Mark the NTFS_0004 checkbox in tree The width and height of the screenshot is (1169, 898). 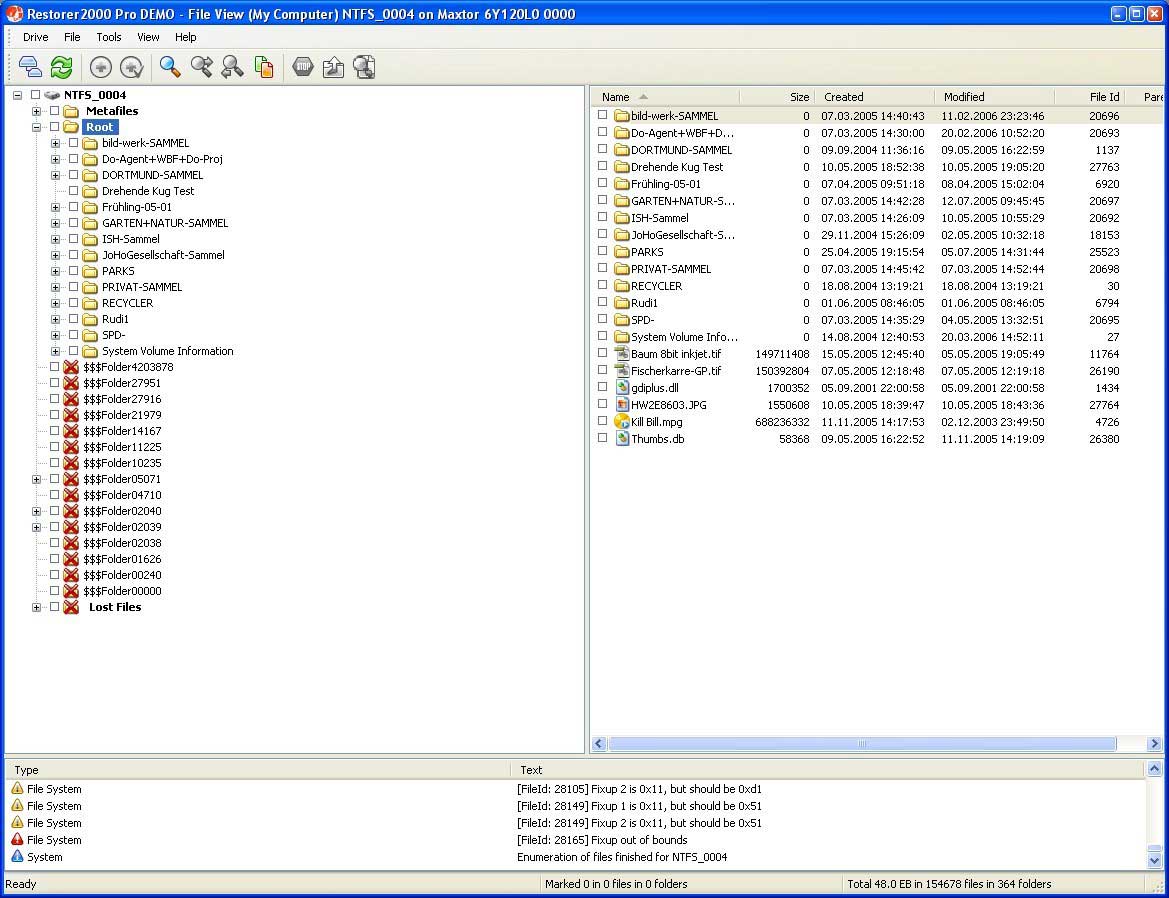click(35, 95)
